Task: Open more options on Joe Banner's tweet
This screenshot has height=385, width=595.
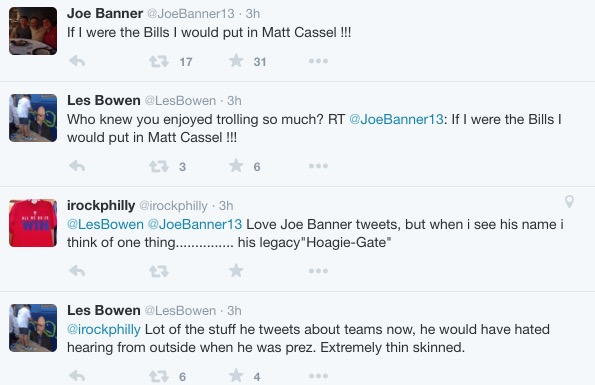Action: 318,61
